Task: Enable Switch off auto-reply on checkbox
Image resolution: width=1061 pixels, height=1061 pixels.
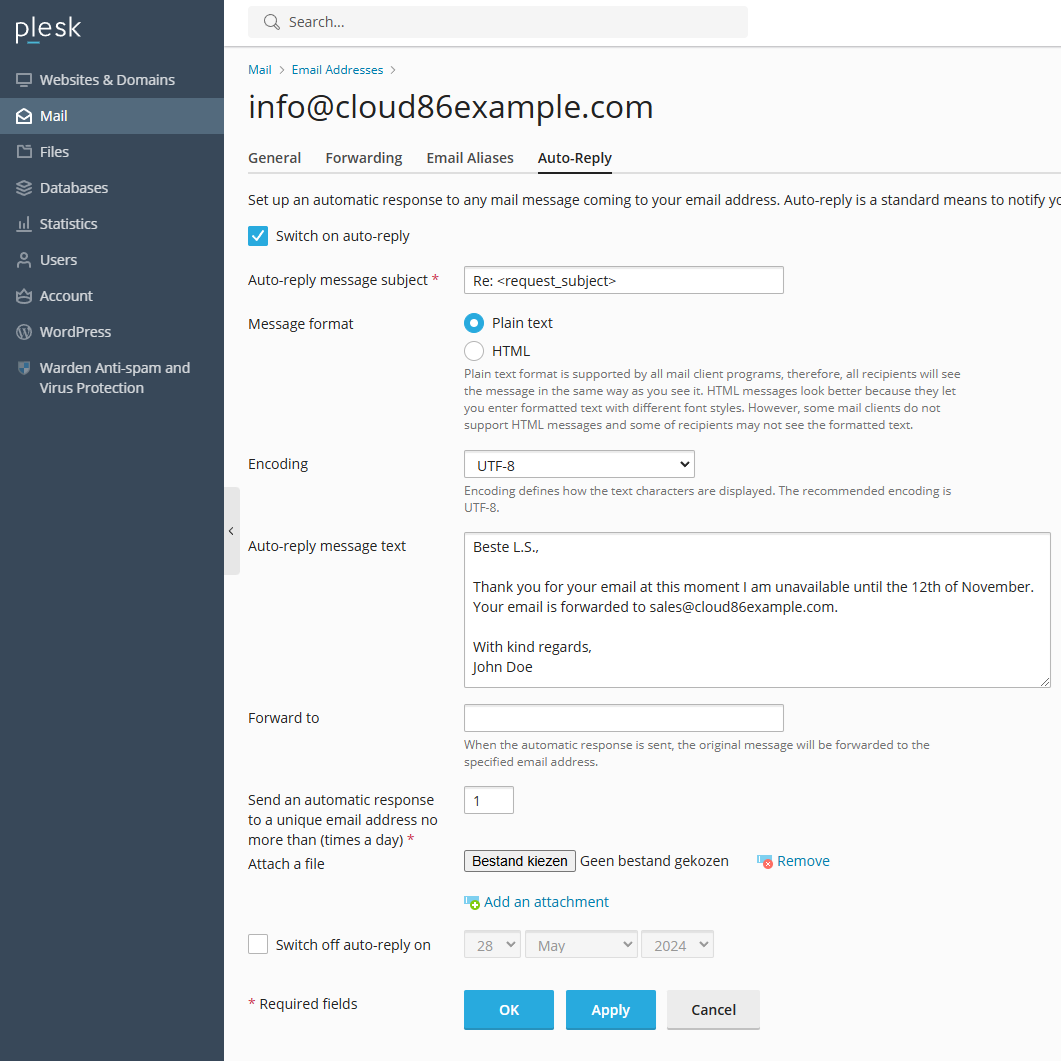Action: tap(258, 944)
